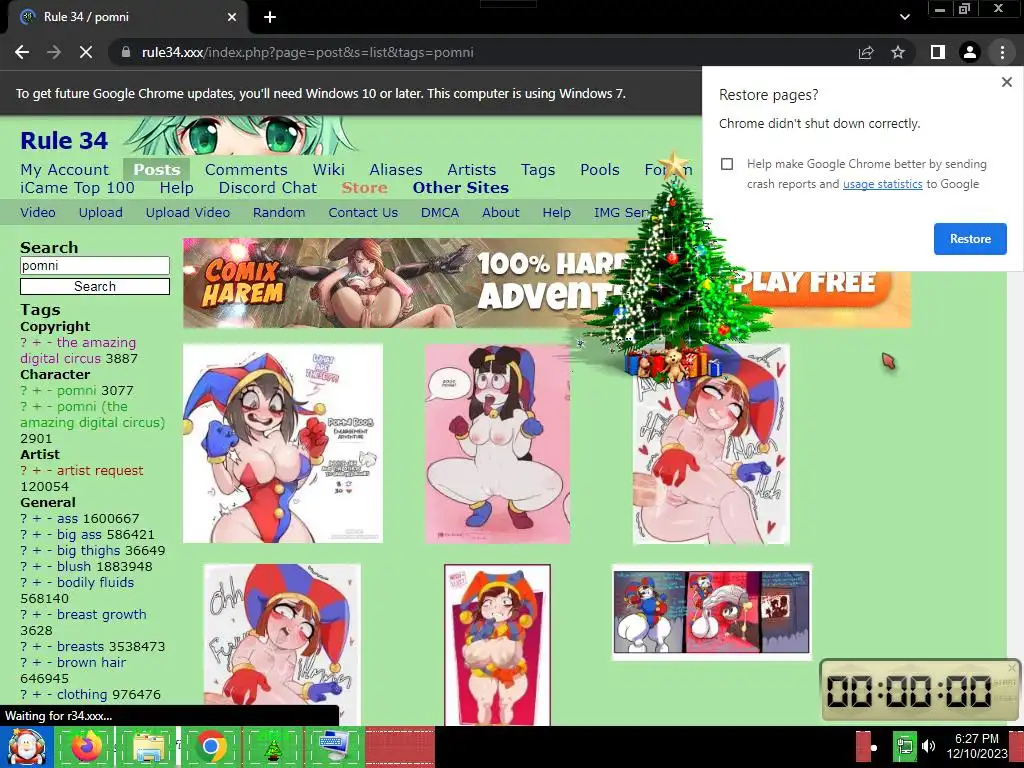Open the Aliases page
The width and height of the screenshot is (1024, 768).
[396, 170]
